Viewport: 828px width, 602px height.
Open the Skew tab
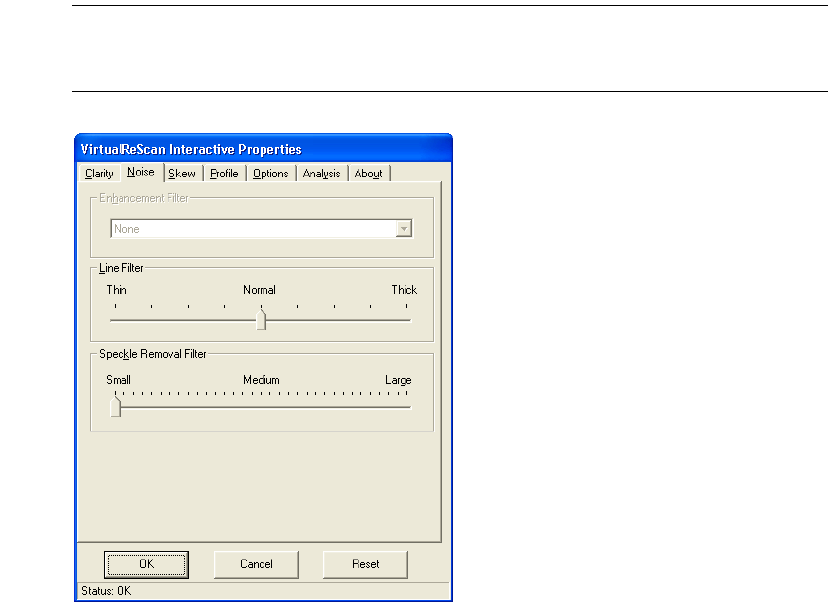[182, 173]
